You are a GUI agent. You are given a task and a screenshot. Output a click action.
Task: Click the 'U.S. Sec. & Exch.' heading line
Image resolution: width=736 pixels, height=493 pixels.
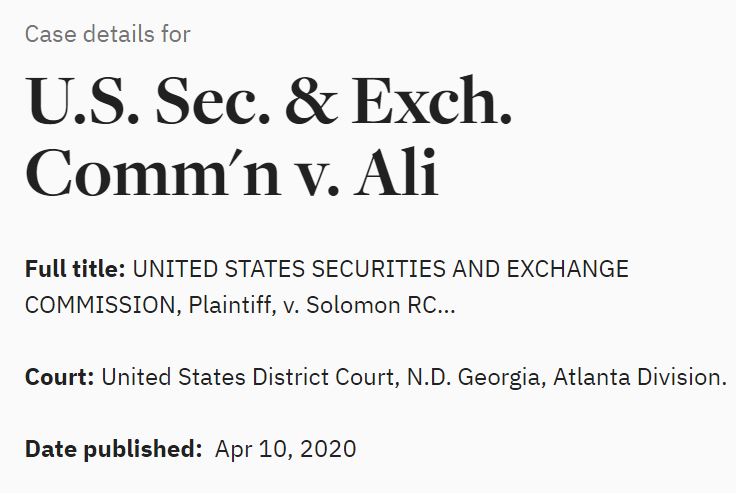coord(268,100)
